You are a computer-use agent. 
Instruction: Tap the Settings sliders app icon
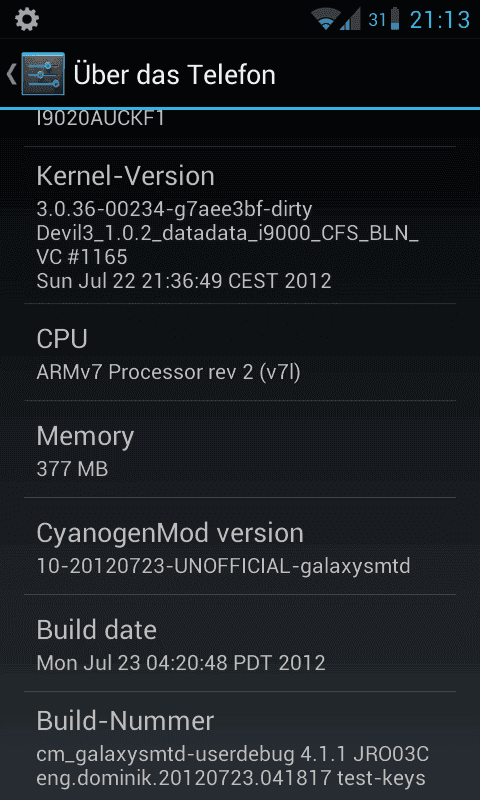click(x=43, y=73)
